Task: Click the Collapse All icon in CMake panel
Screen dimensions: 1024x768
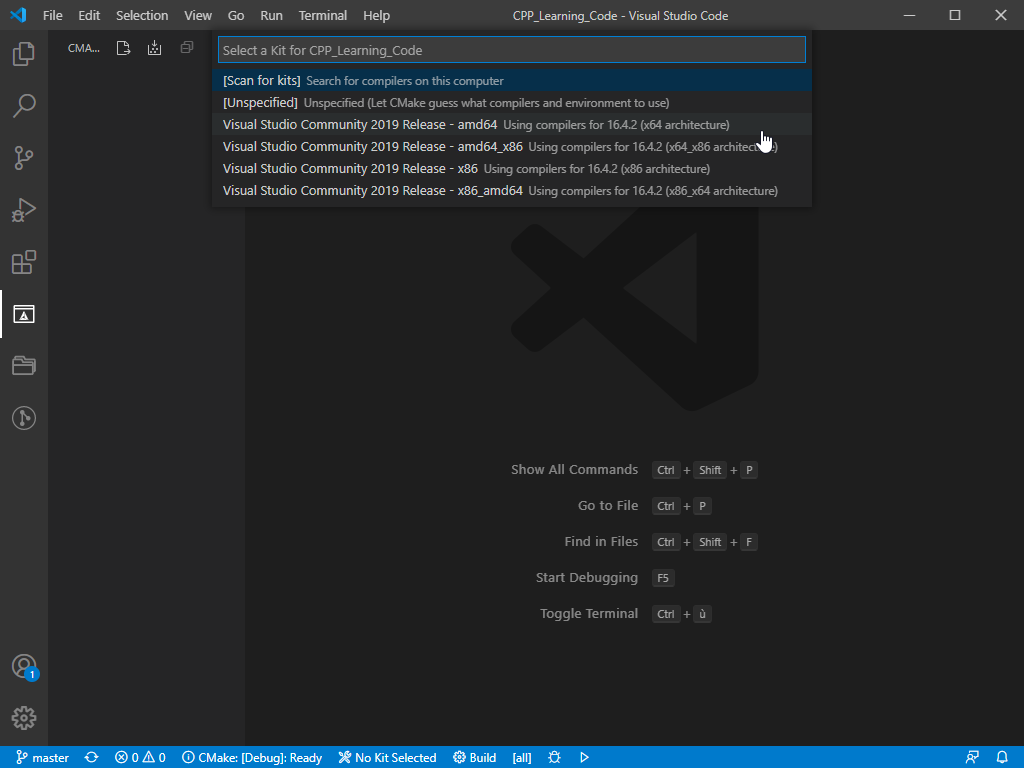Action: click(x=187, y=47)
